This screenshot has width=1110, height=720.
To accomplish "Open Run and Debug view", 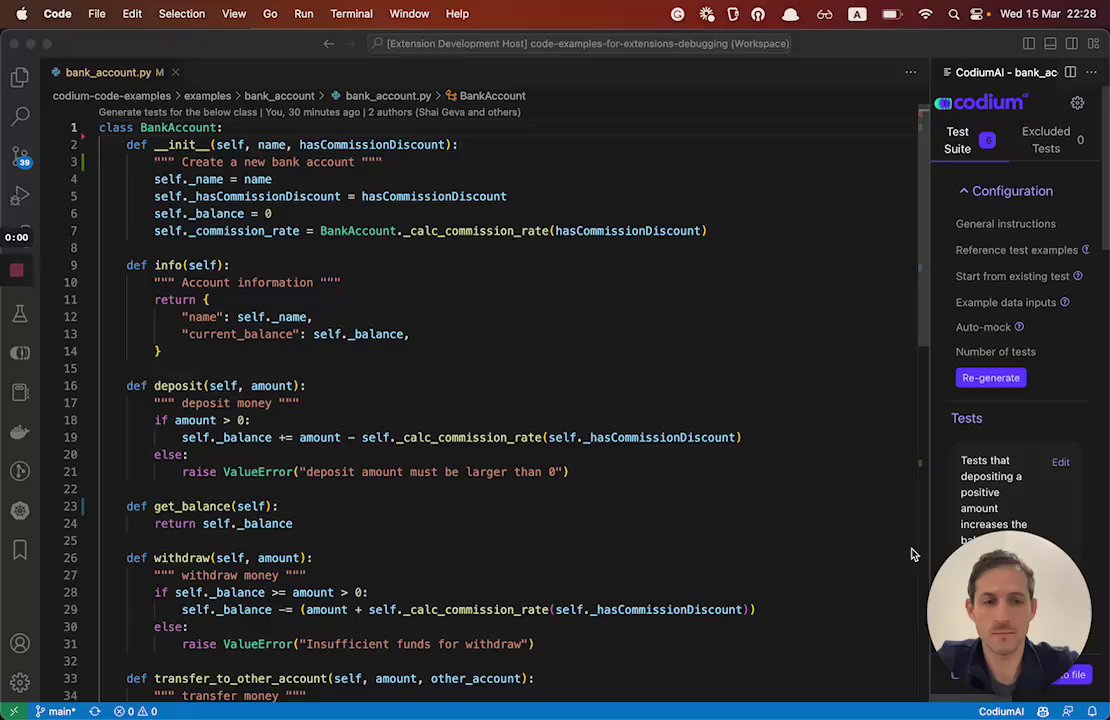I will [20, 195].
